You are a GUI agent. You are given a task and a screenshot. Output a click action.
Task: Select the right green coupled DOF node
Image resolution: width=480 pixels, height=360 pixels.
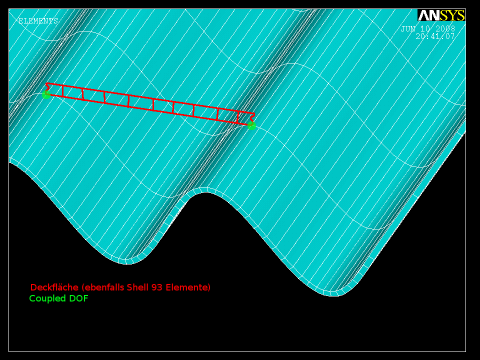[x=252, y=125]
